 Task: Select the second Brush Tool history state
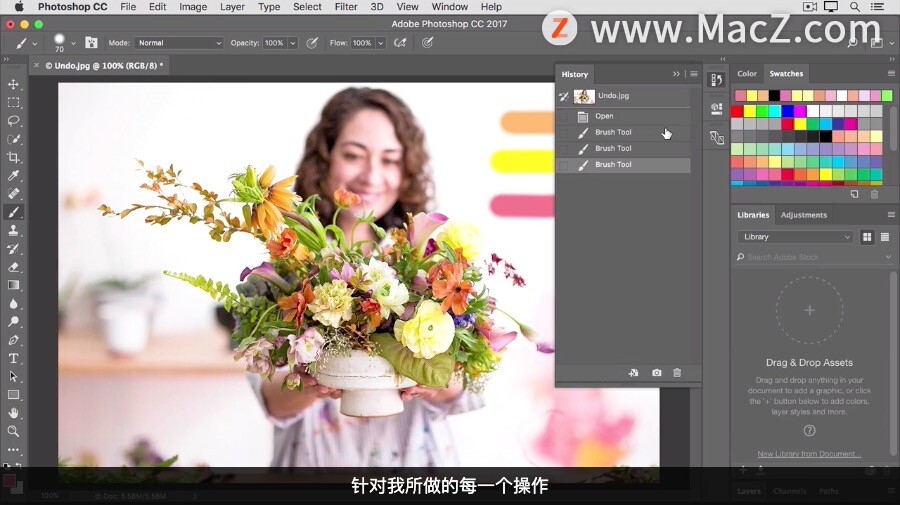[623, 149]
